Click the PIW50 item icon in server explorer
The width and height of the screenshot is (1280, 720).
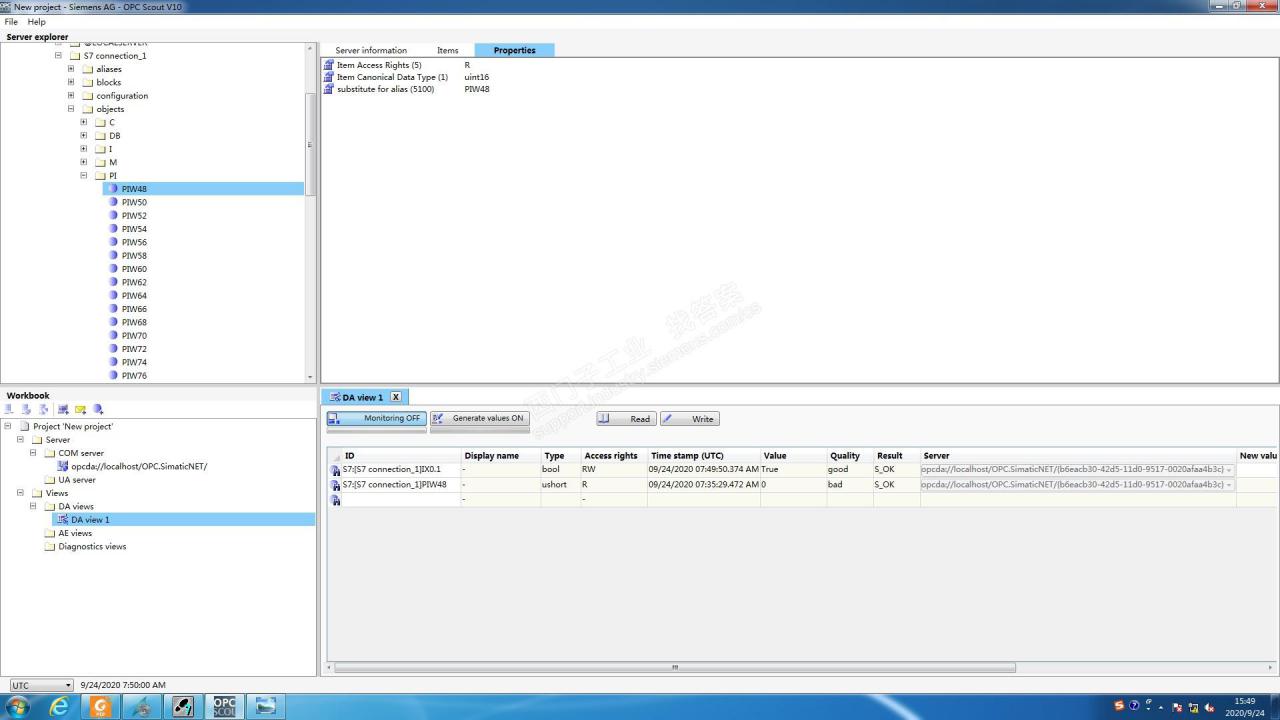coord(113,202)
